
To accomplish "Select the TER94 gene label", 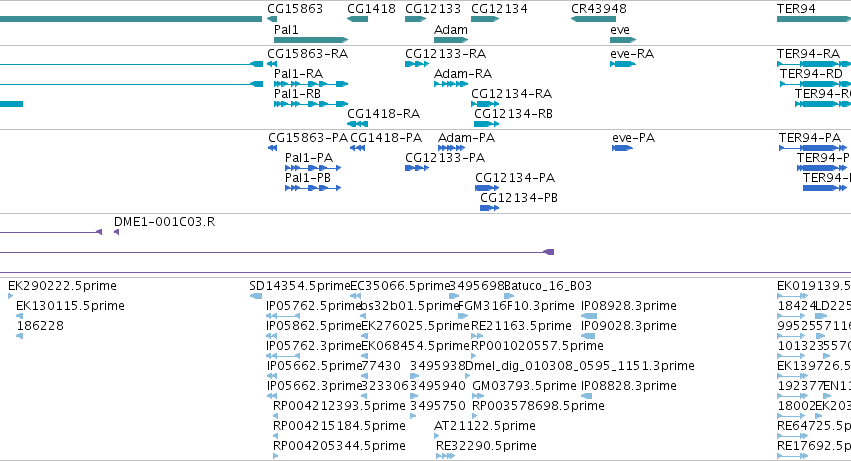I will coord(796,9).
